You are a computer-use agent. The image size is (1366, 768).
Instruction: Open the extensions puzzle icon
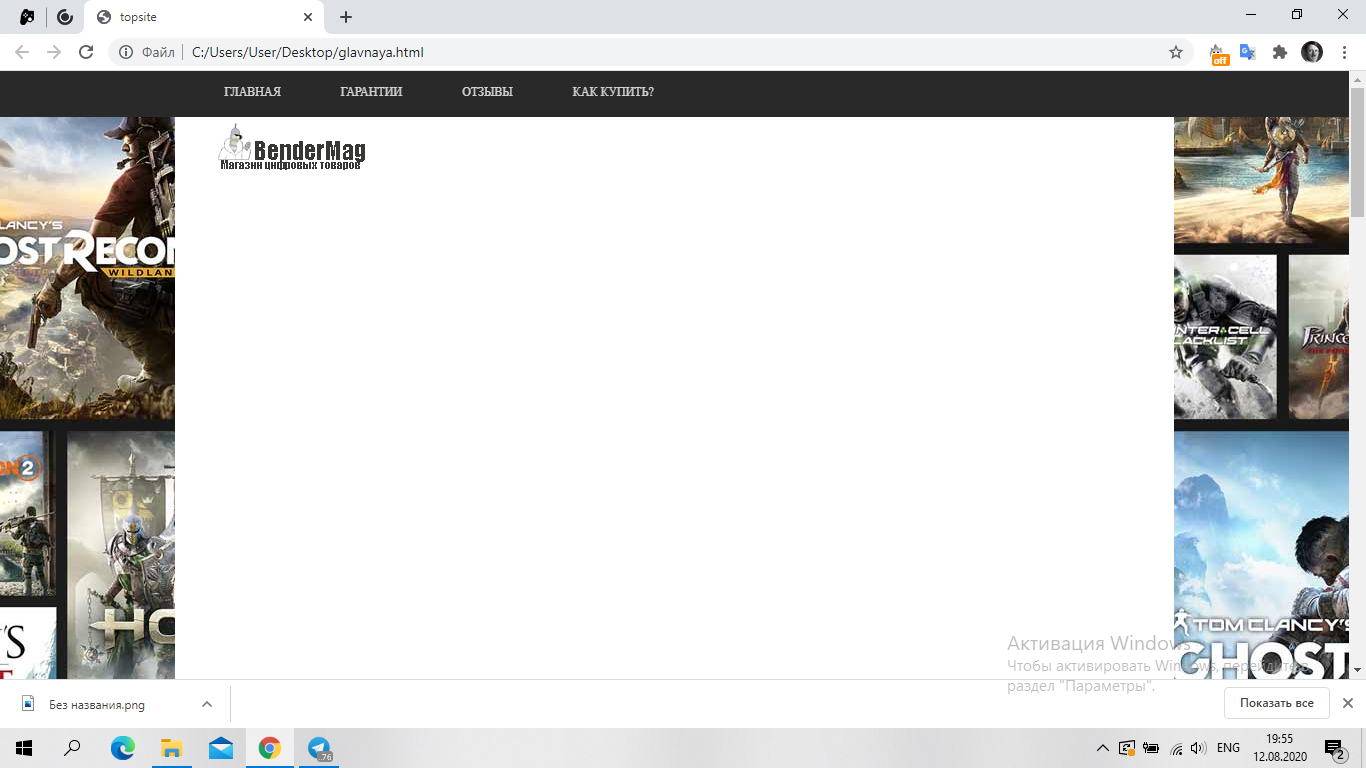tap(1280, 52)
